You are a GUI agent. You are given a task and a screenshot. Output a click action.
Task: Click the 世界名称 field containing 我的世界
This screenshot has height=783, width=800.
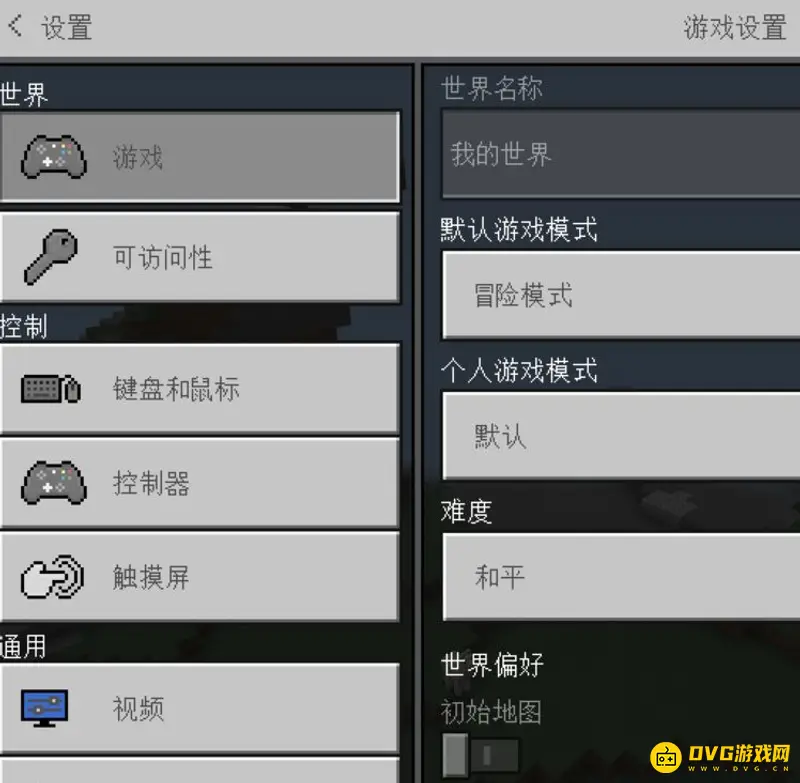click(x=621, y=154)
